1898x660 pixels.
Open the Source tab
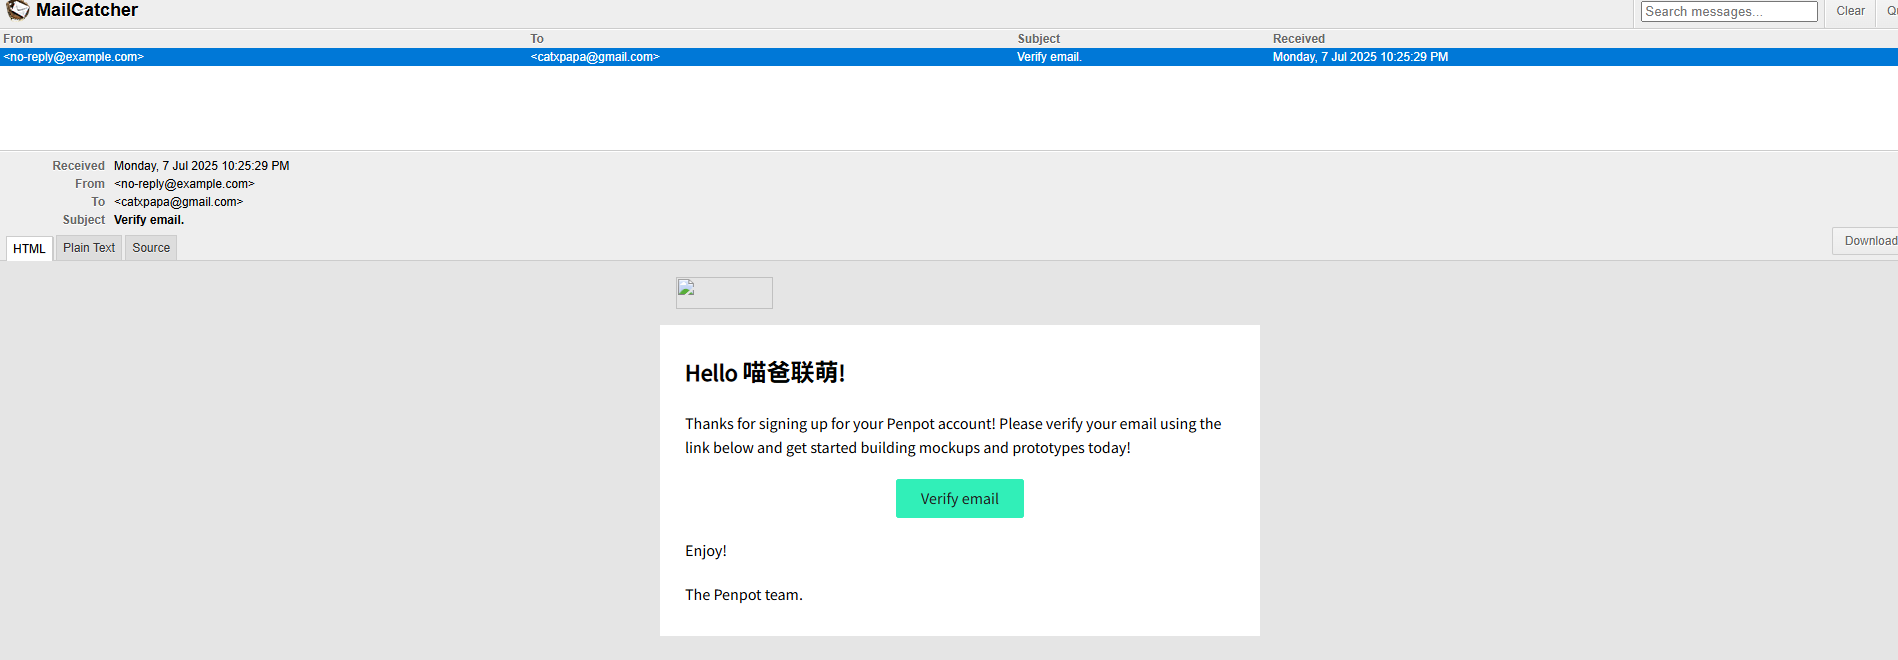point(151,248)
